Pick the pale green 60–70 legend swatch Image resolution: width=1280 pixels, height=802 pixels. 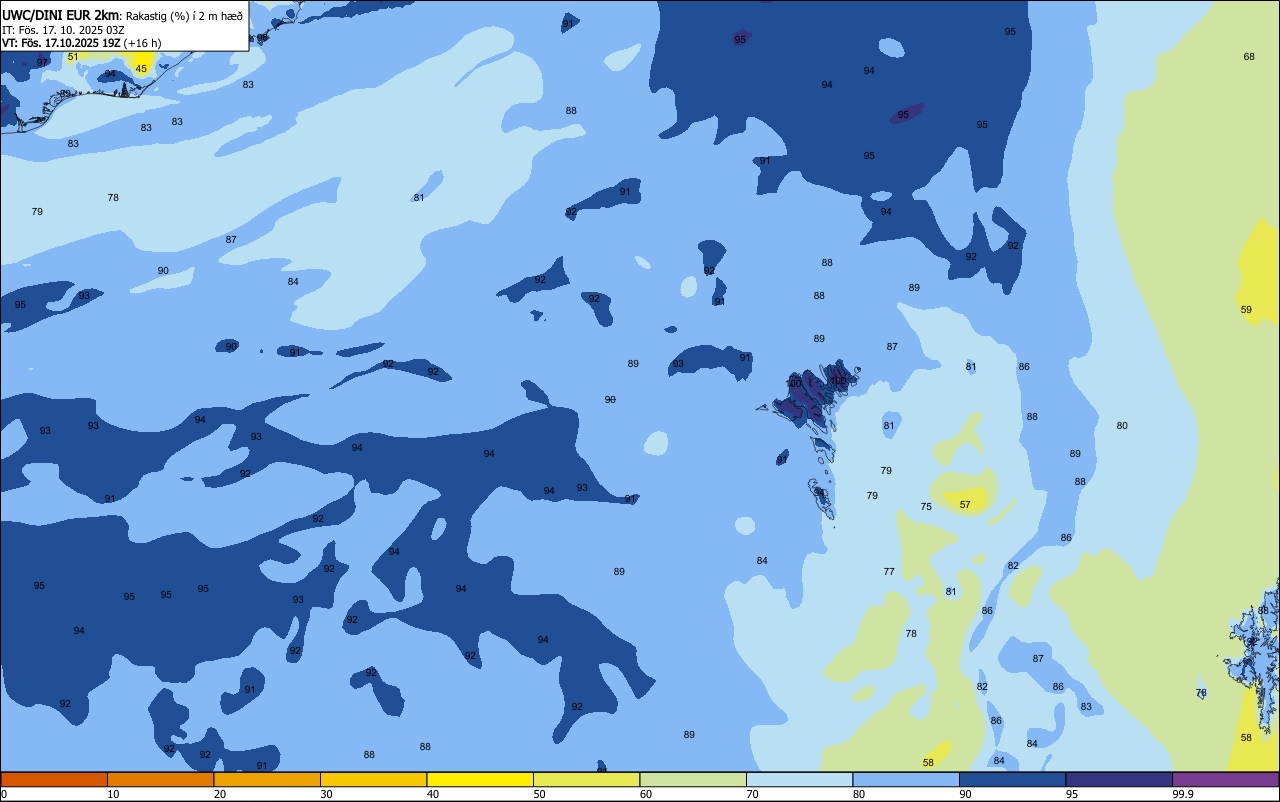click(693, 779)
